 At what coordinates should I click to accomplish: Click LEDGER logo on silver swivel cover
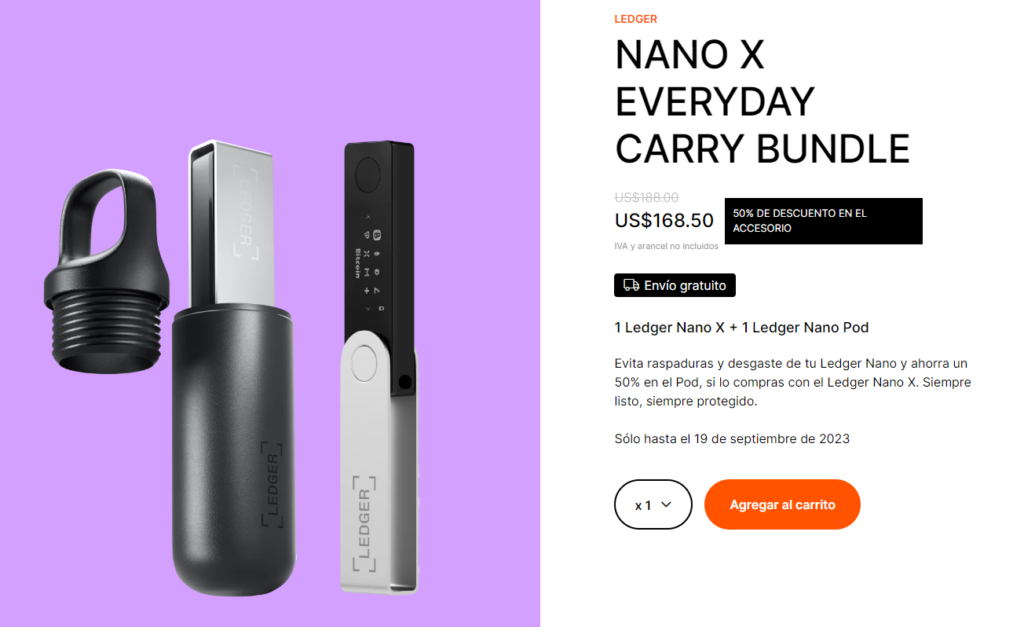pyautogui.click(x=364, y=524)
